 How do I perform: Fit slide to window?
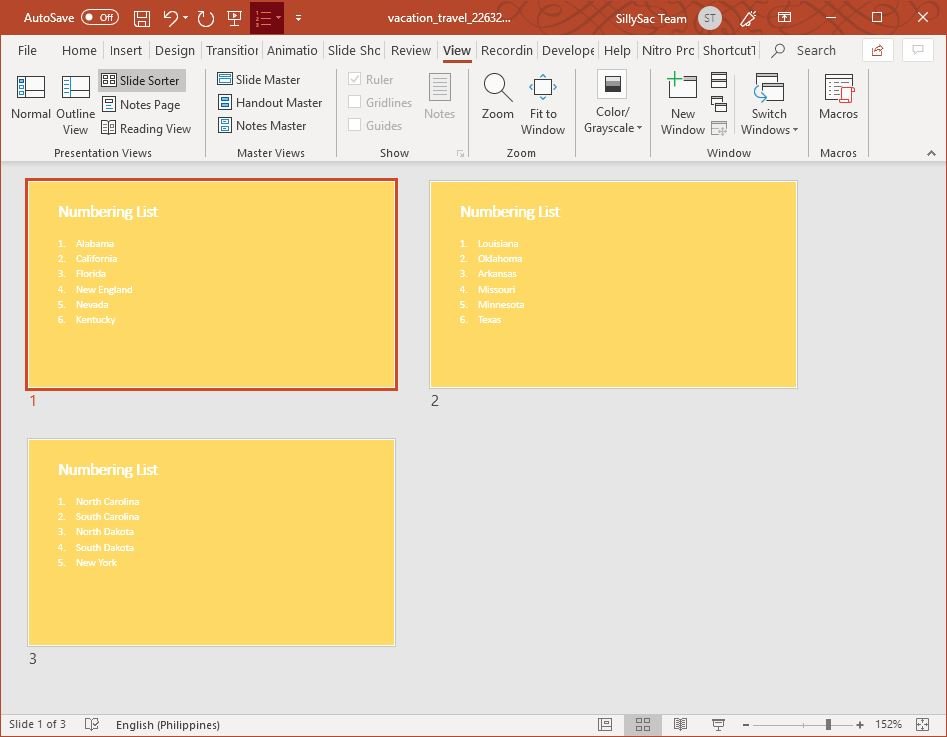pyautogui.click(x=543, y=104)
